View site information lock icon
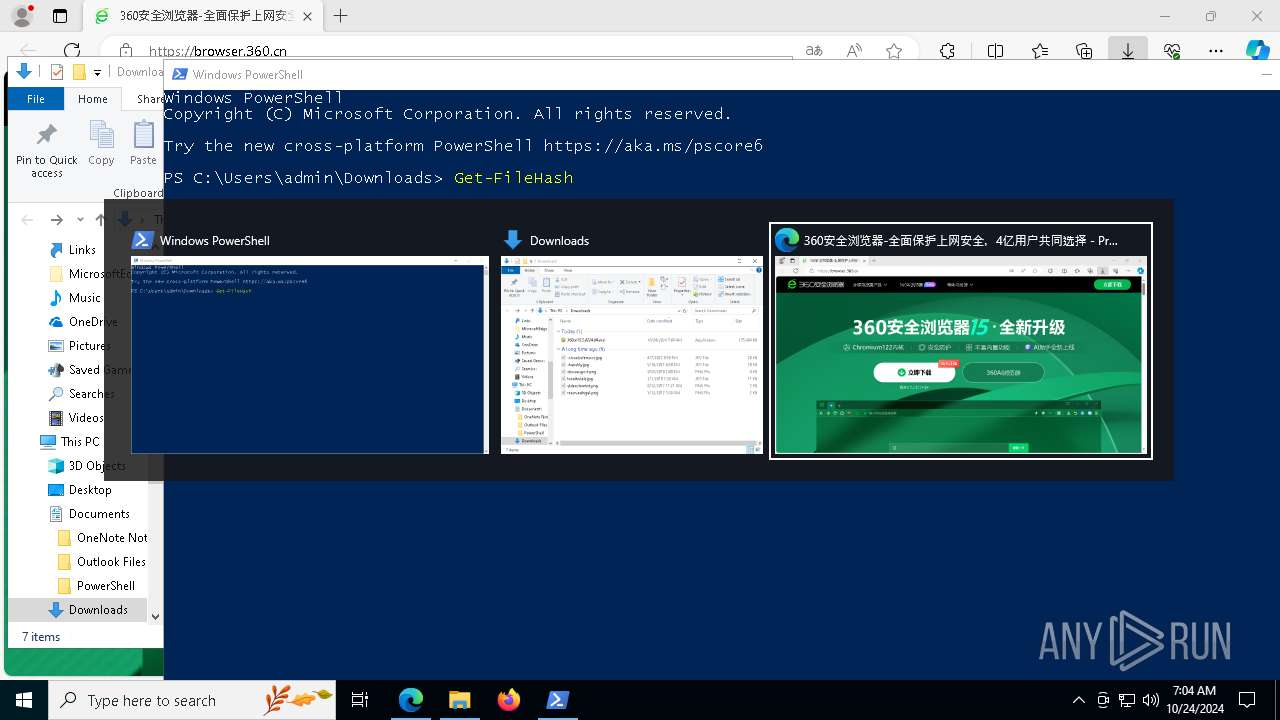Image resolution: width=1280 pixels, height=720 pixels. [126, 51]
